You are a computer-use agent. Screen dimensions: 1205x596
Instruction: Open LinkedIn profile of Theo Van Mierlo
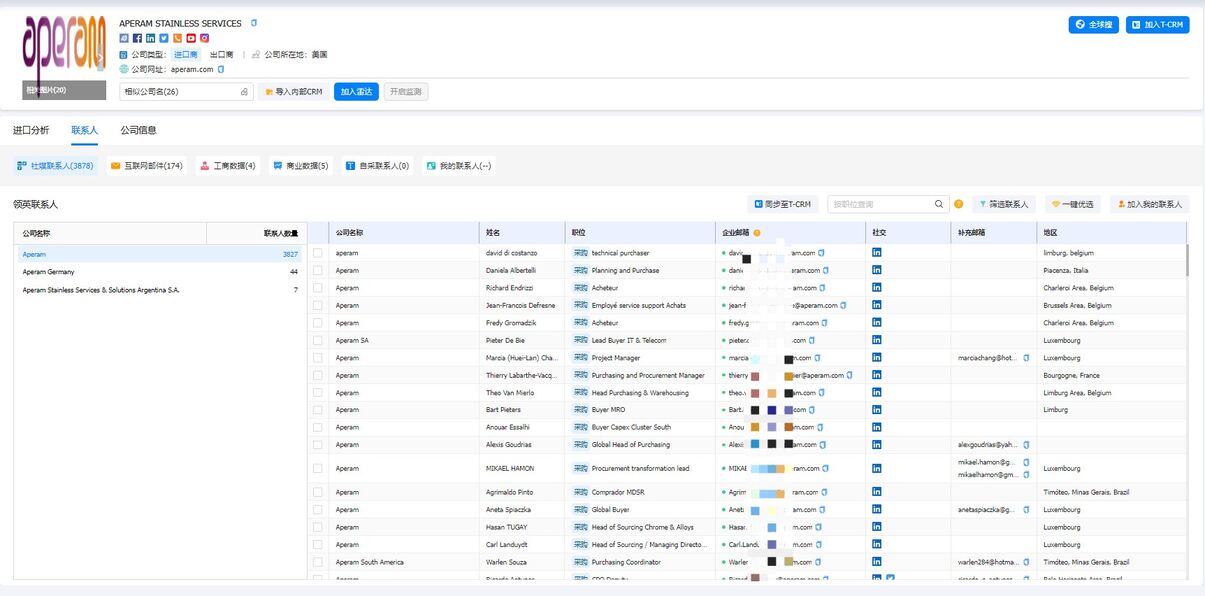tap(877, 392)
